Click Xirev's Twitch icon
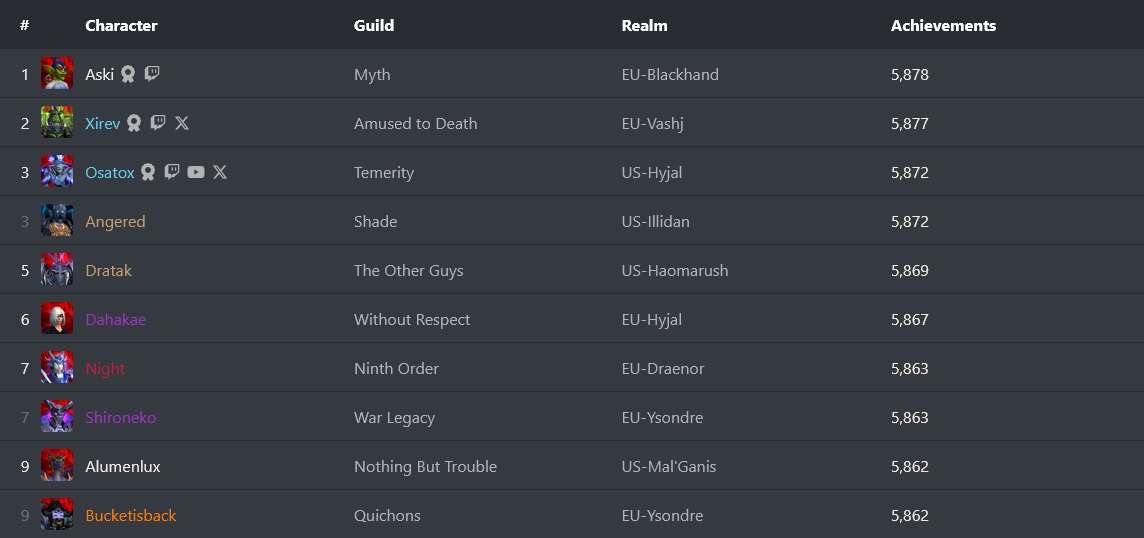The image size is (1144, 538). [158, 123]
